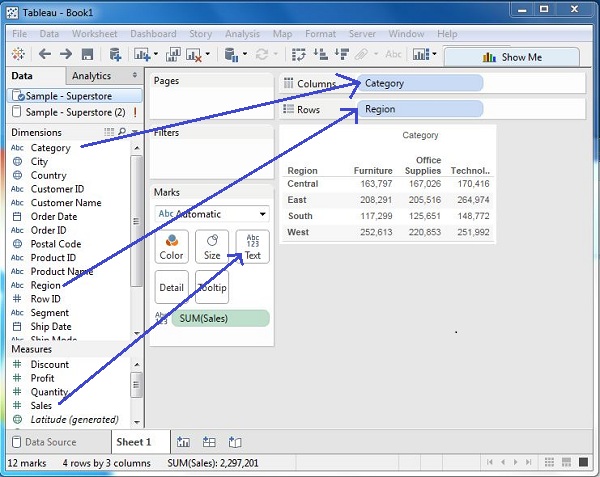
Task: Click the New Worksheet tab icon
Action: tap(183, 441)
